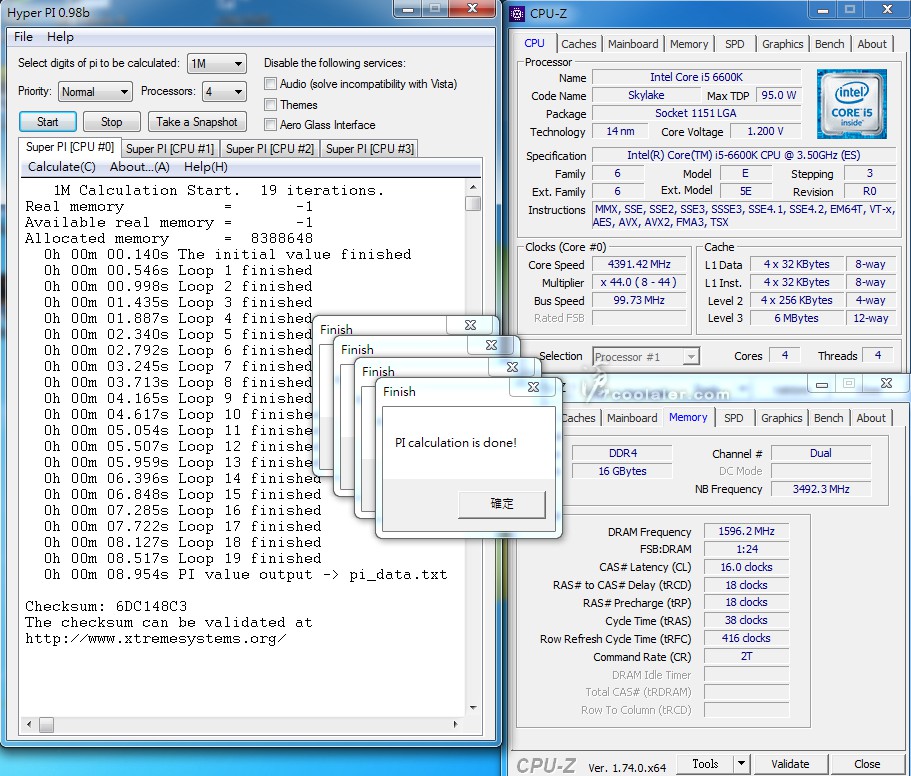Click the Stop button in Hyper PI

click(x=112, y=122)
